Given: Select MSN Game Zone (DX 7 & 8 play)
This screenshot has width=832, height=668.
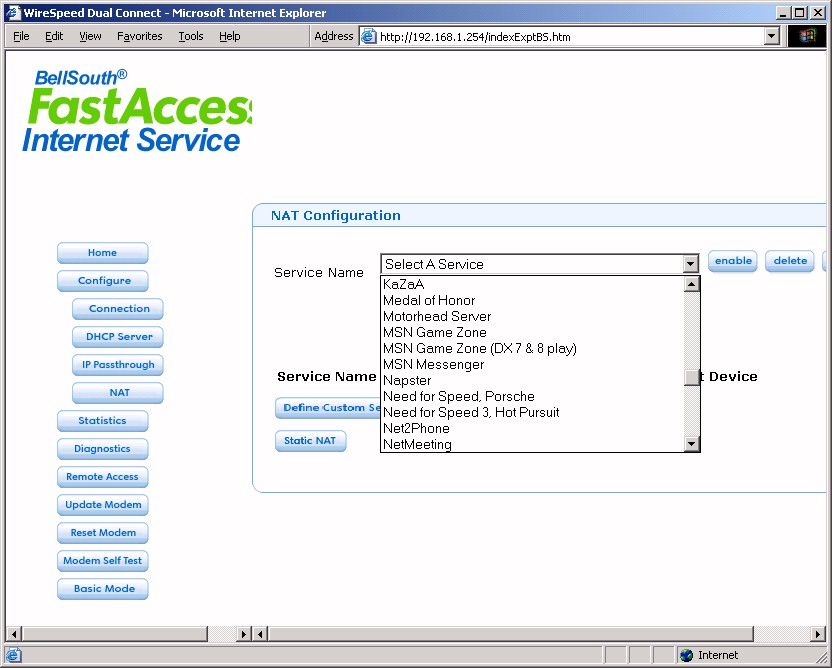Looking at the screenshot, I should [533, 348].
